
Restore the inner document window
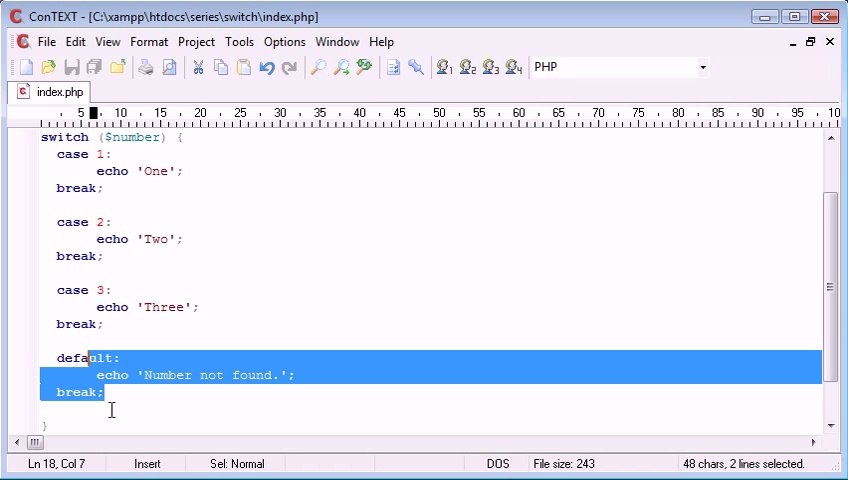point(810,42)
